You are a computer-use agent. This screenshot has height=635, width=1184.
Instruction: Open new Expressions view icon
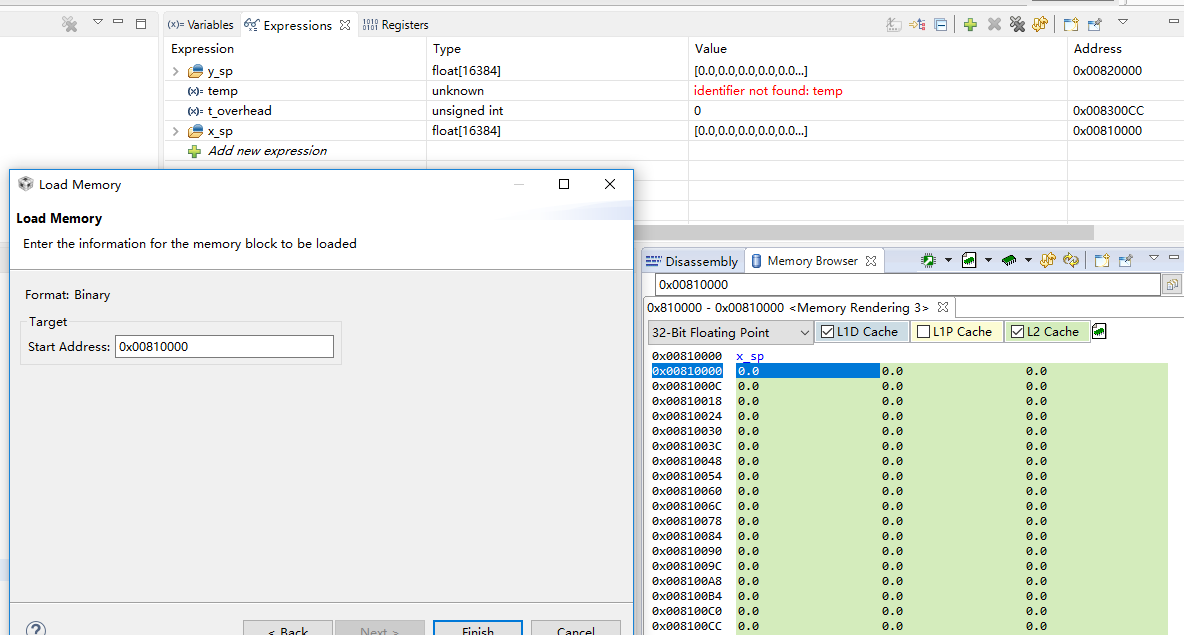point(1071,25)
